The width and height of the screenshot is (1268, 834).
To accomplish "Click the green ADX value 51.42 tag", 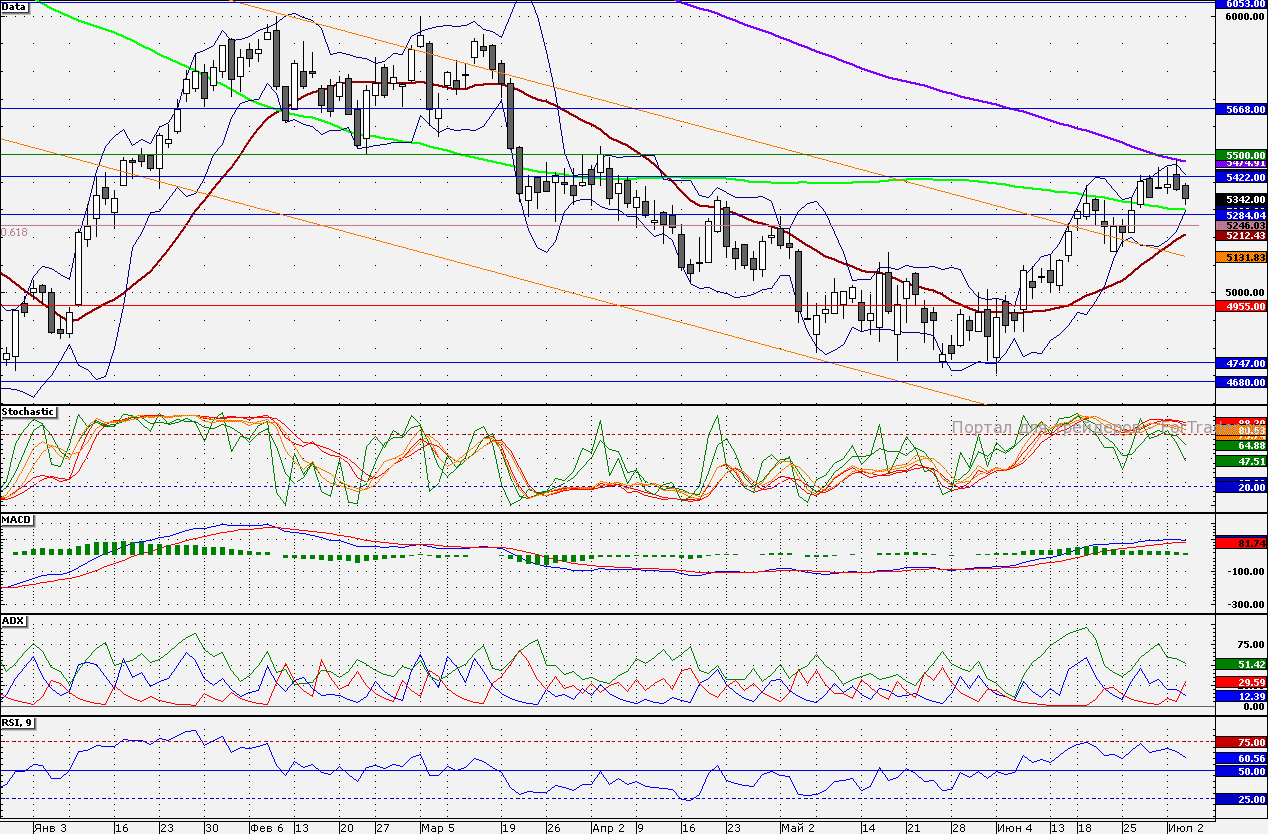I will point(1240,664).
